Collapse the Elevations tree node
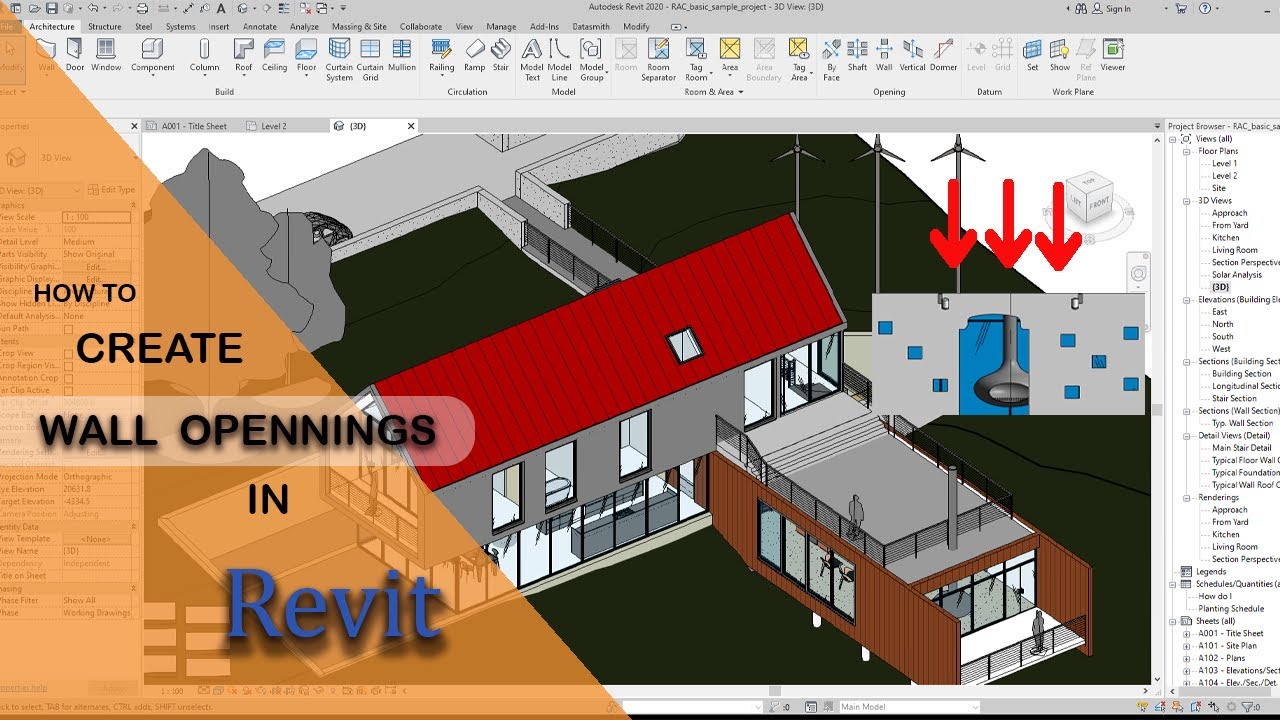The width and height of the screenshot is (1280, 720). (1187, 299)
